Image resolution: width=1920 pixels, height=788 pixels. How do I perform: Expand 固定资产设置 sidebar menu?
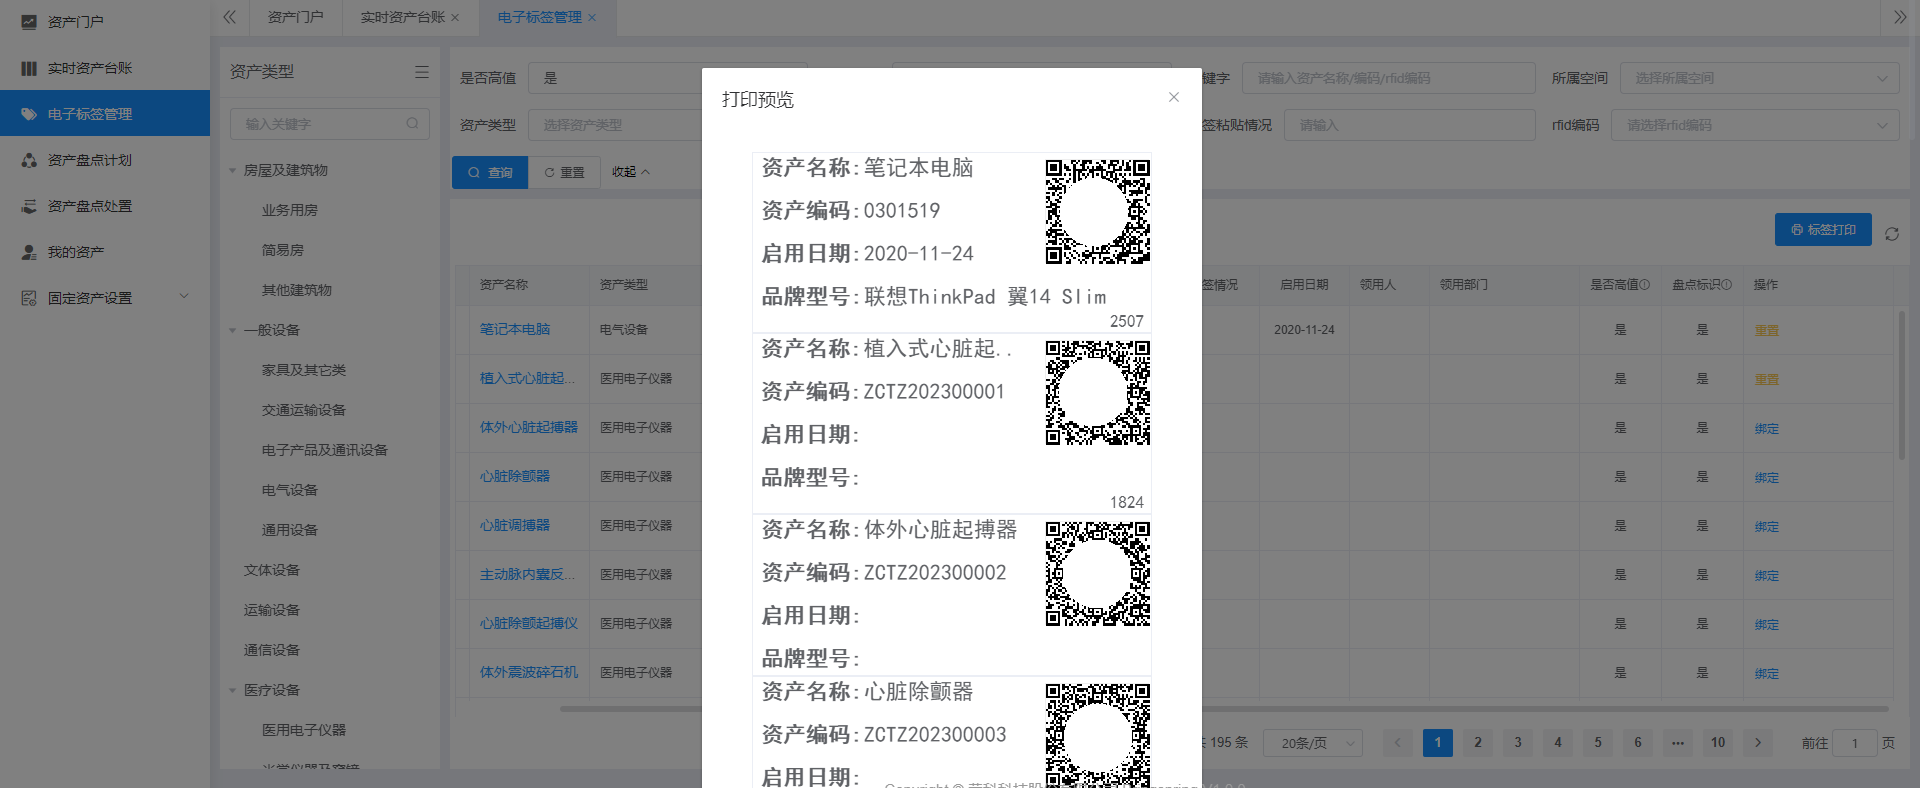click(105, 298)
